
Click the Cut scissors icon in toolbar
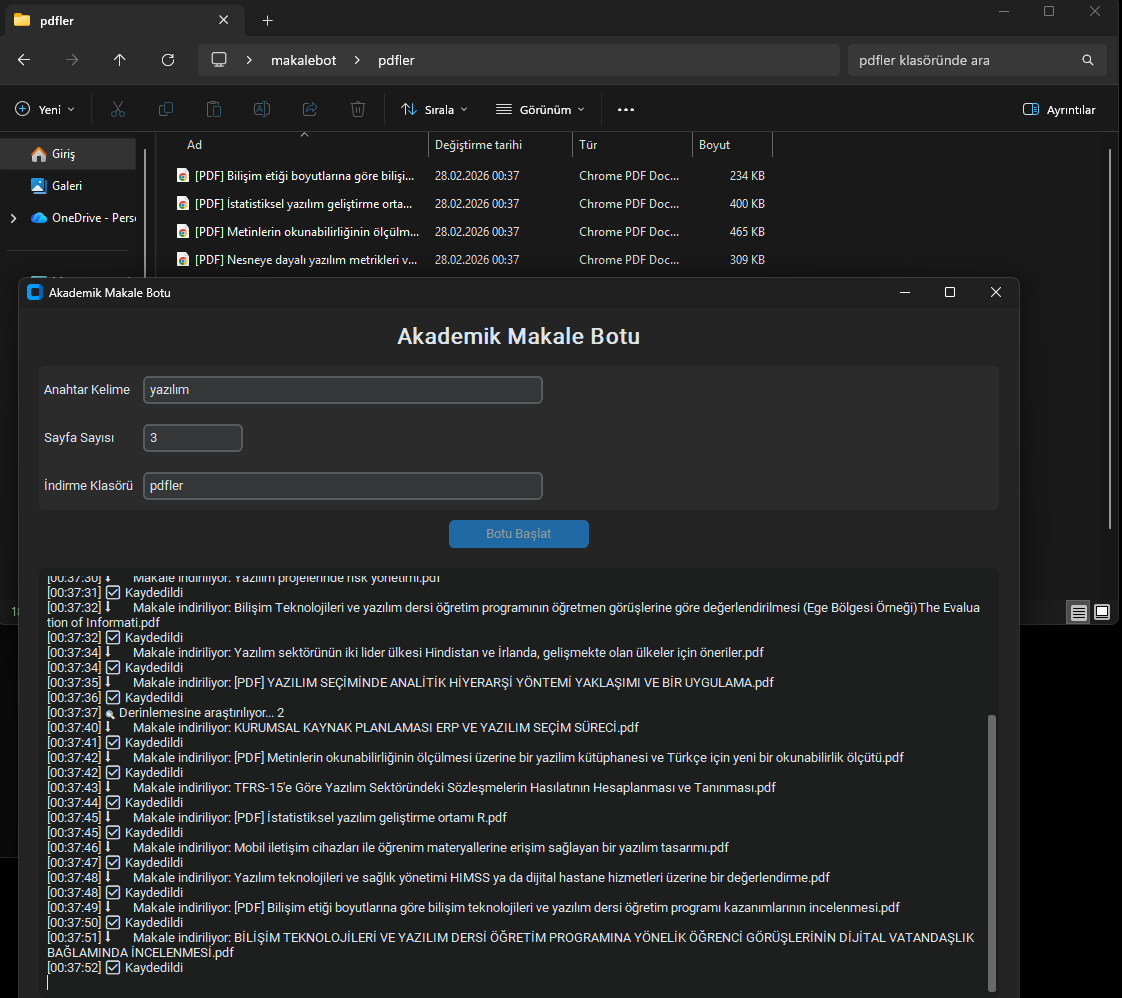(x=118, y=109)
